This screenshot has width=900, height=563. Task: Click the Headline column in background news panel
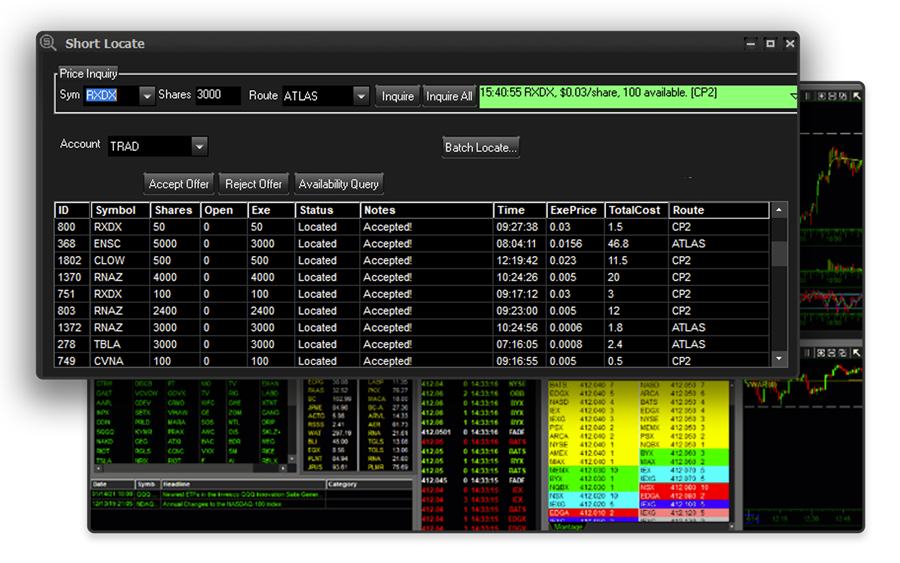[243, 484]
